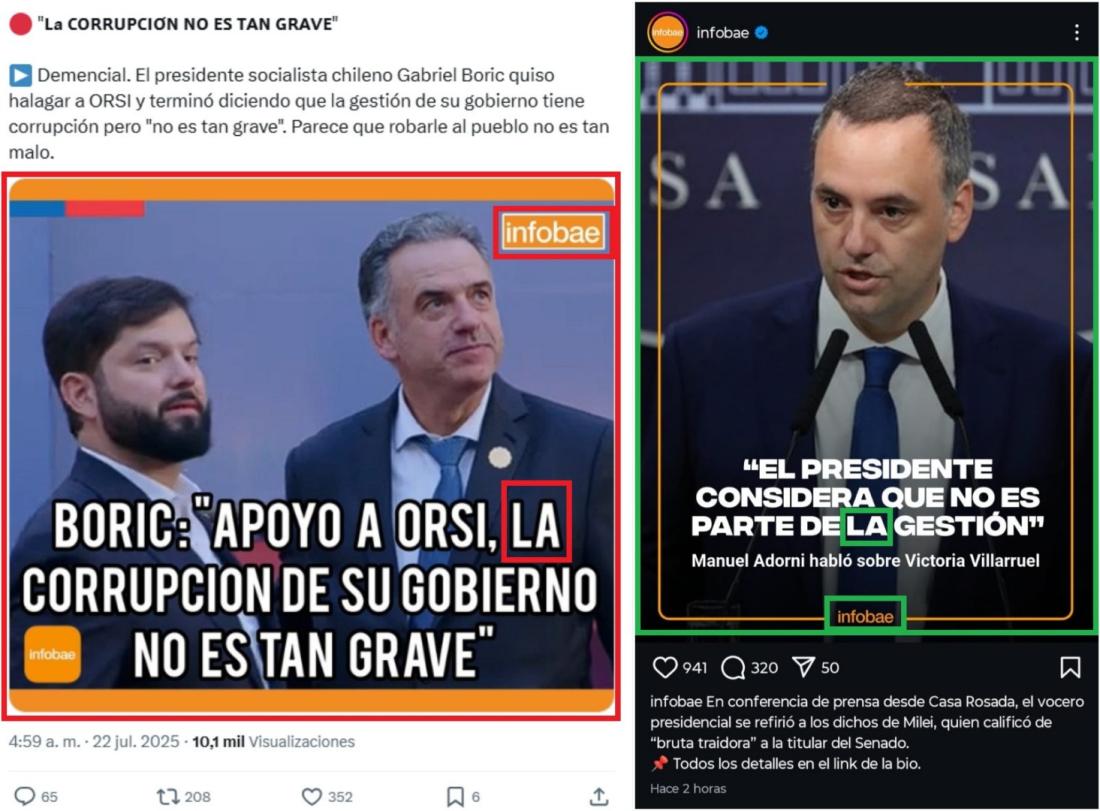Open the infobae account username link

pyautogui.click(x=723, y=32)
